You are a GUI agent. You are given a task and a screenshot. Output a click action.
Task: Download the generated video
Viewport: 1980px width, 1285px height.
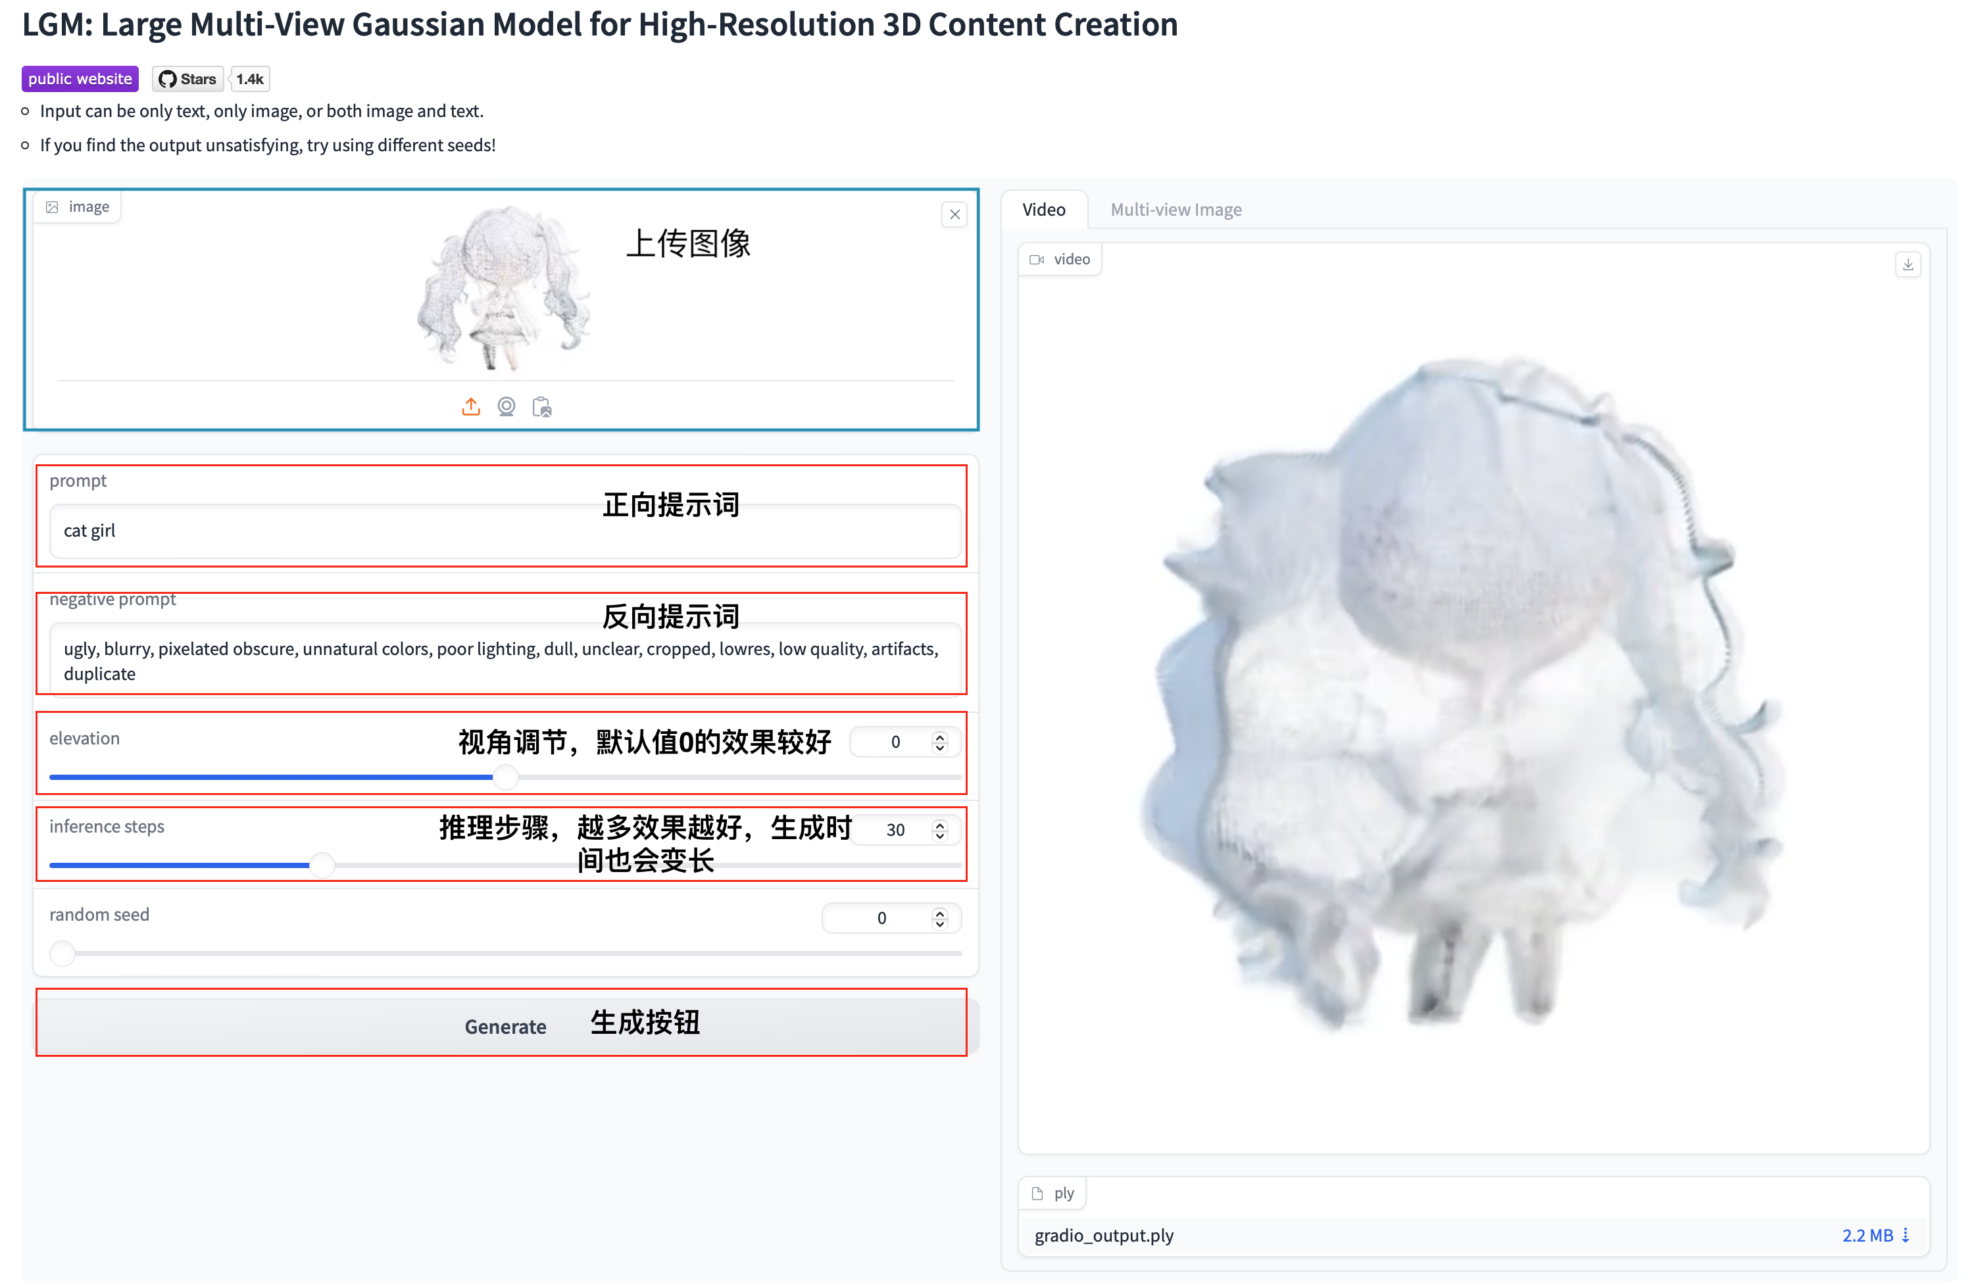click(x=1907, y=264)
